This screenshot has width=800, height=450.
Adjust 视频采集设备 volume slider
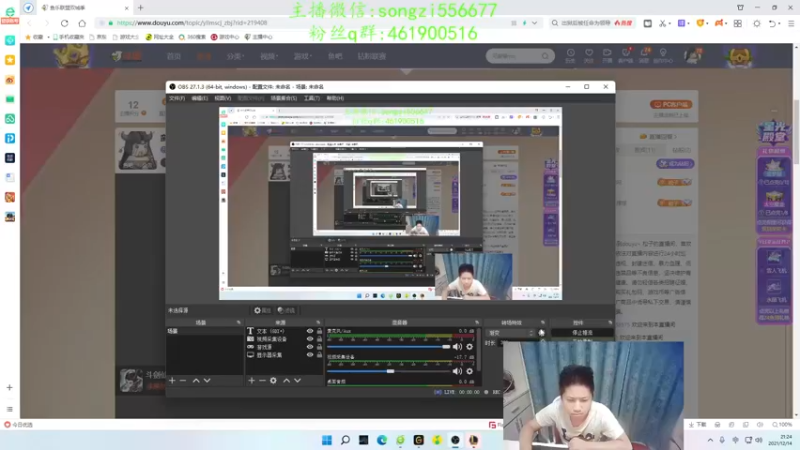[x=389, y=371]
